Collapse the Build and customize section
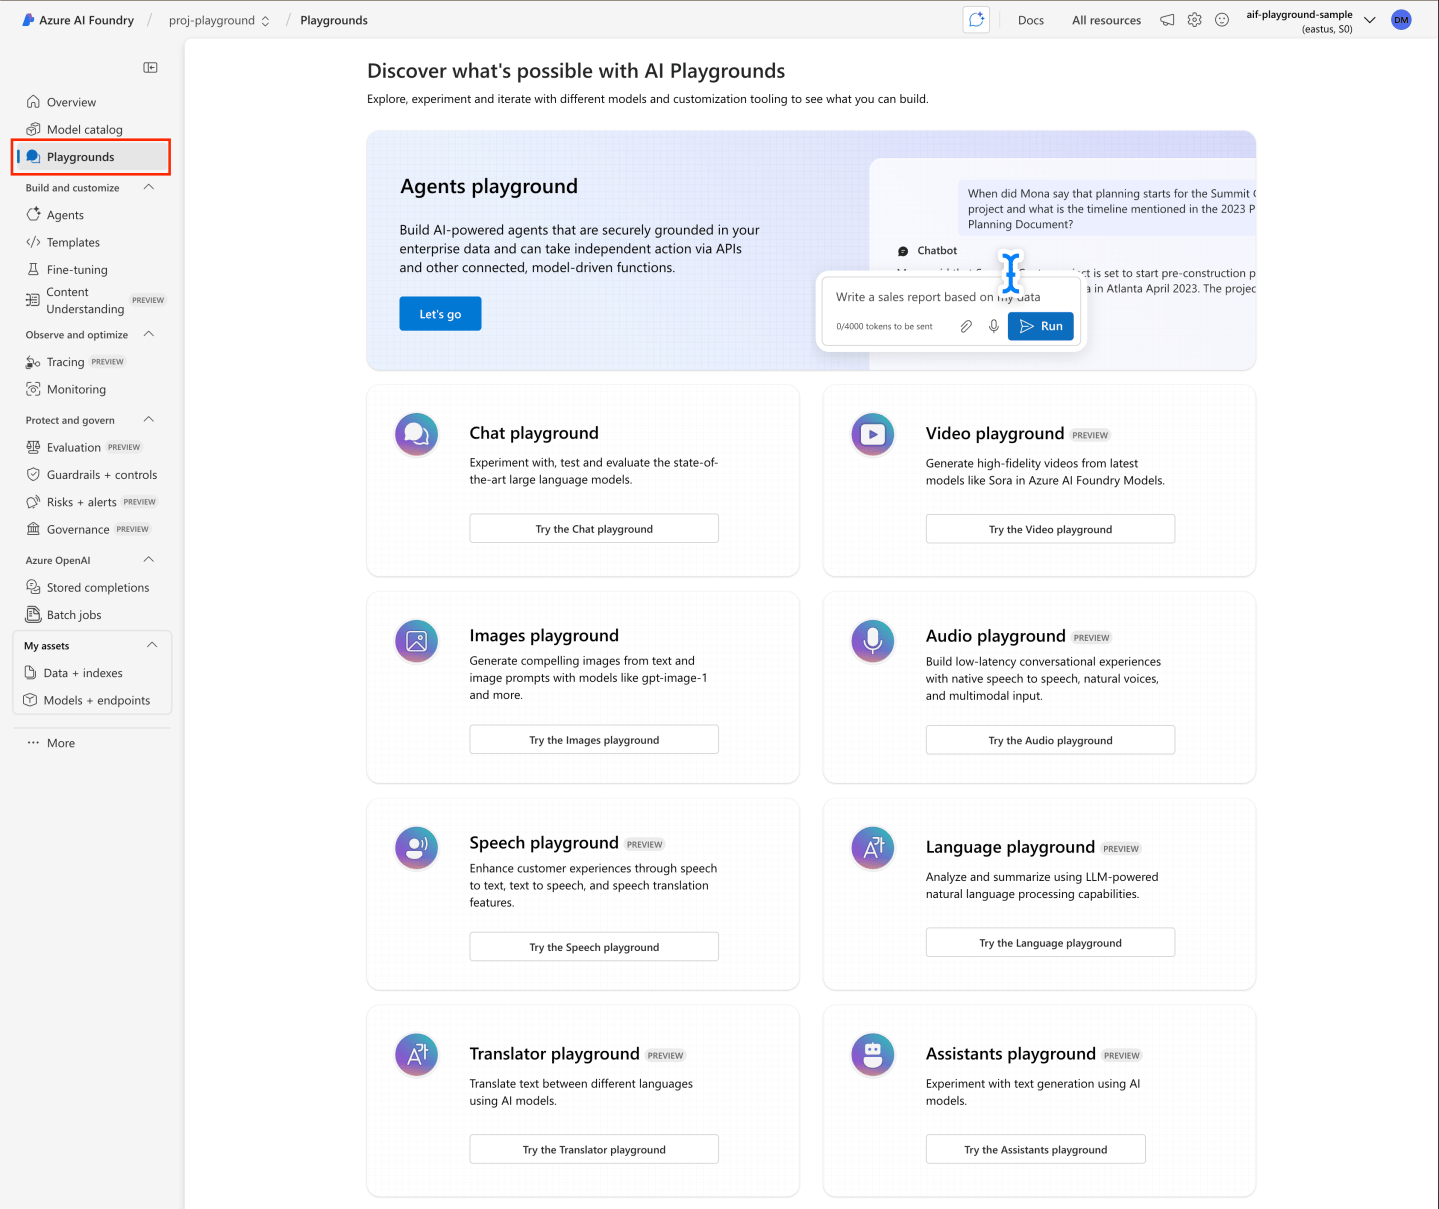This screenshot has height=1209, width=1439. (149, 187)
